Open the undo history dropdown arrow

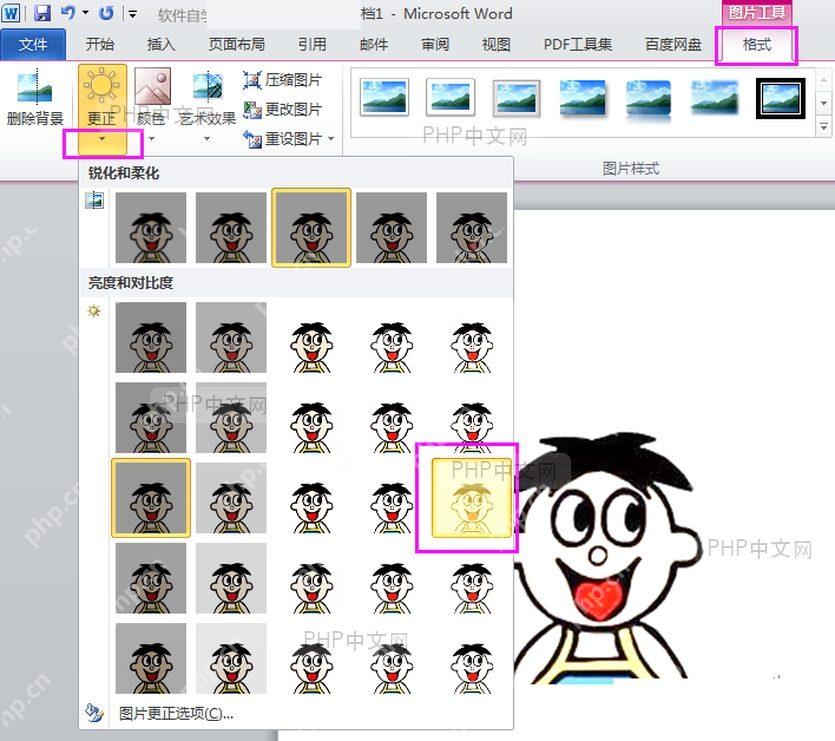point(86,12)
